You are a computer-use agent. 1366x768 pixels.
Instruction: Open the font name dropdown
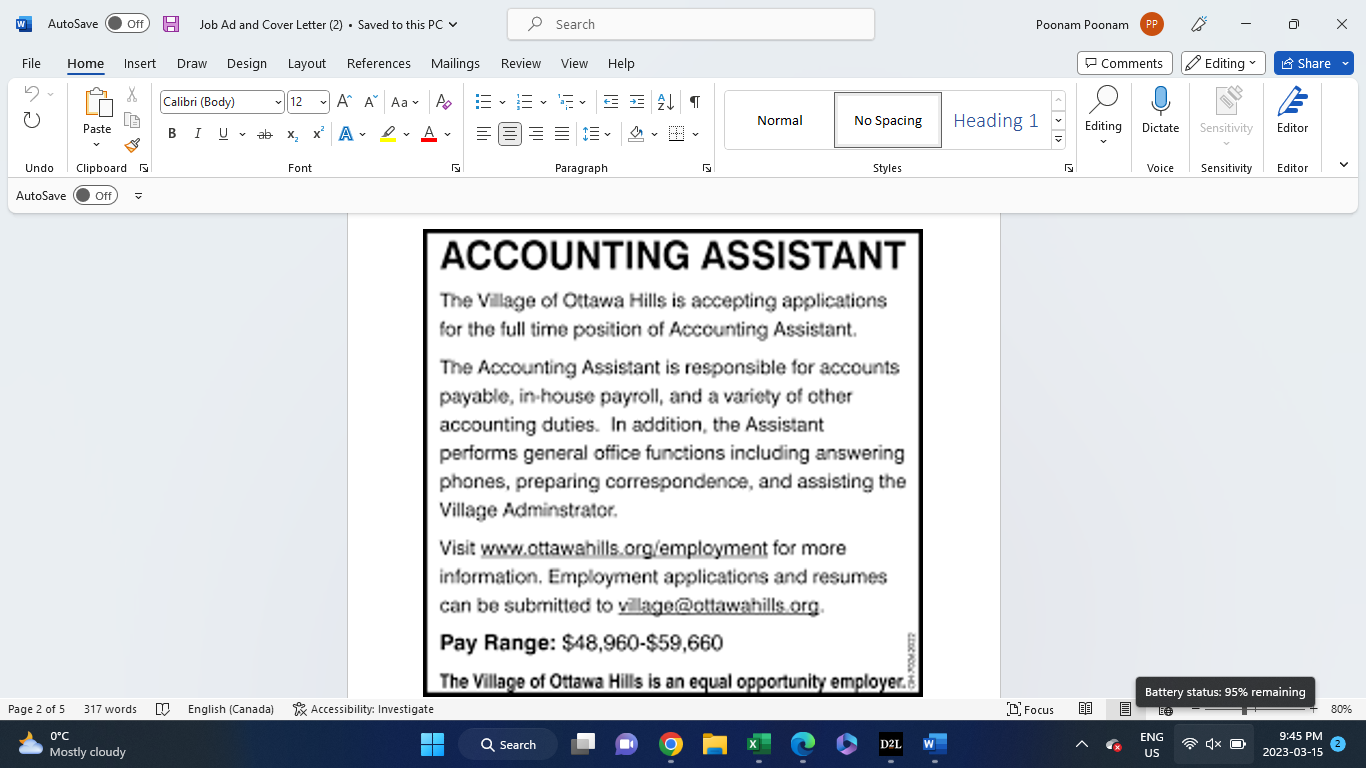tap(278, 101)
